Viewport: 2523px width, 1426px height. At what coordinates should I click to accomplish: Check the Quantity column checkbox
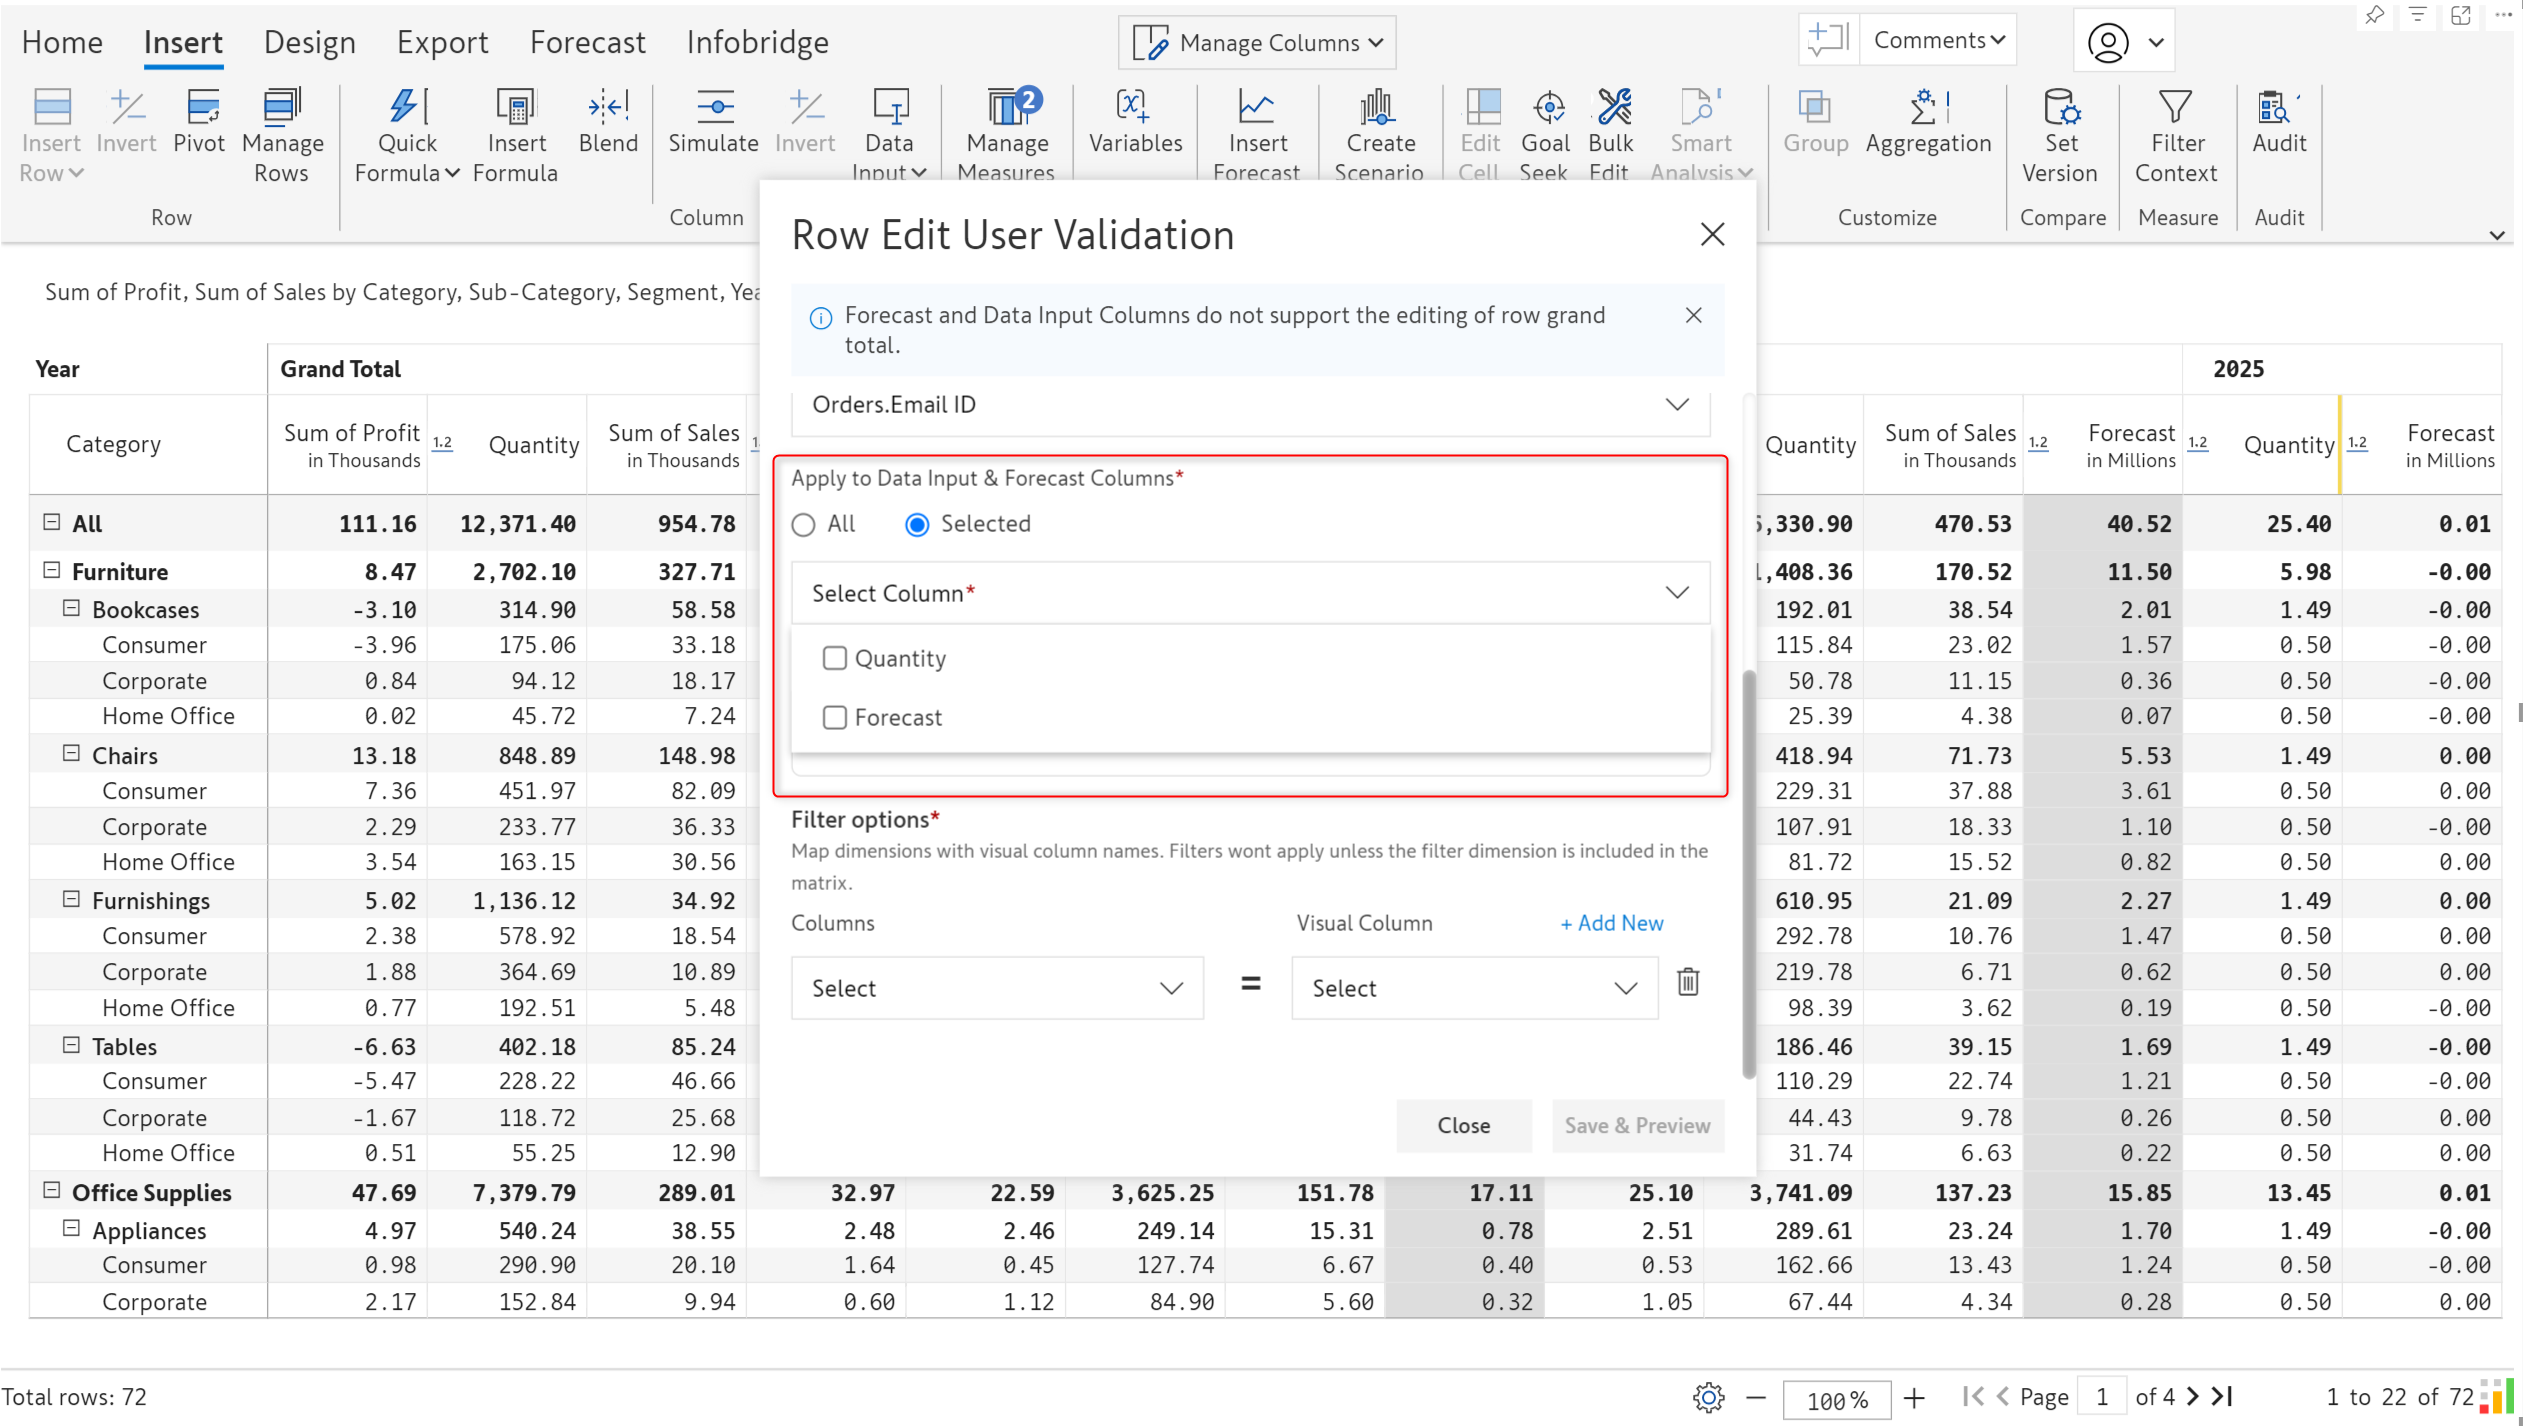834,658
